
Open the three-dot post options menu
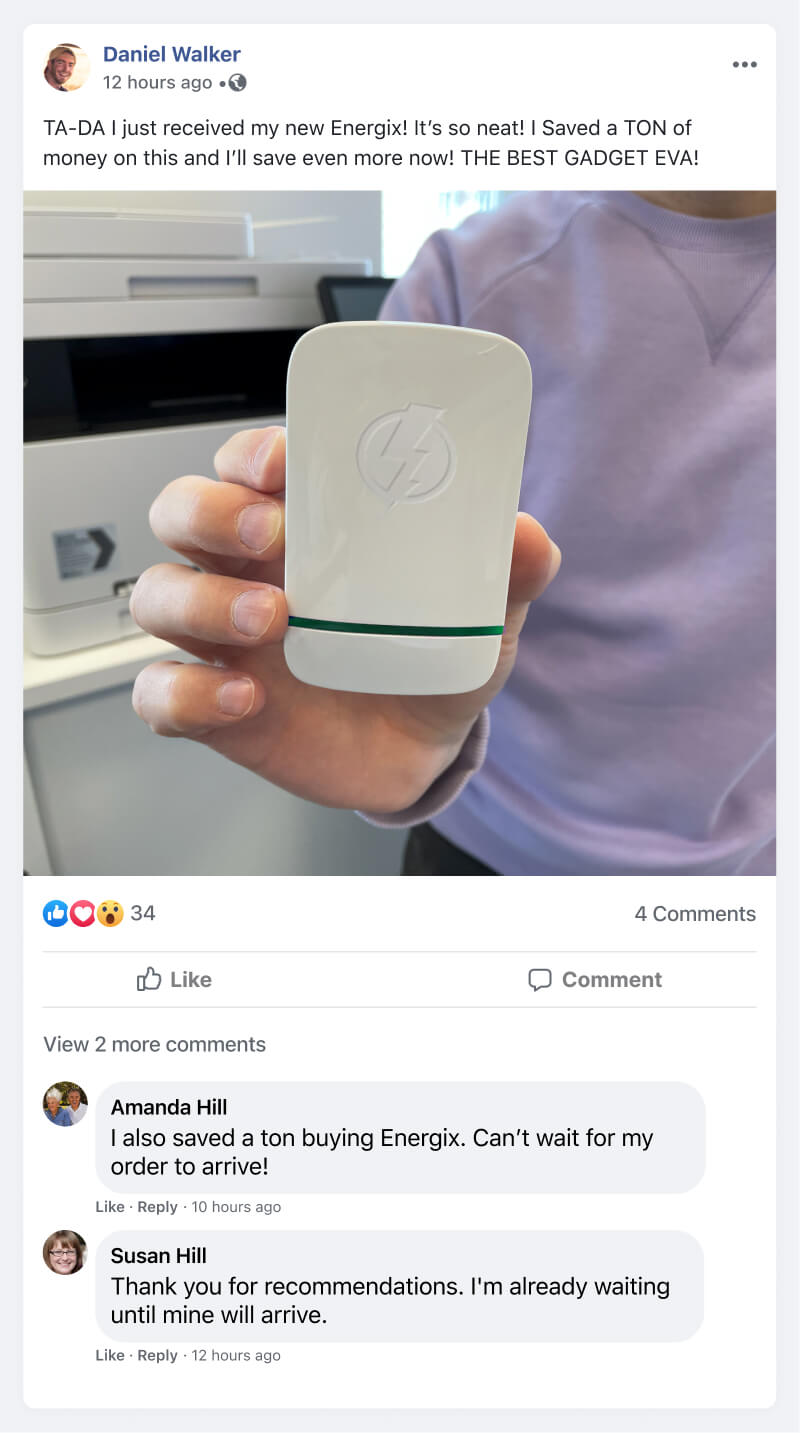744,65
